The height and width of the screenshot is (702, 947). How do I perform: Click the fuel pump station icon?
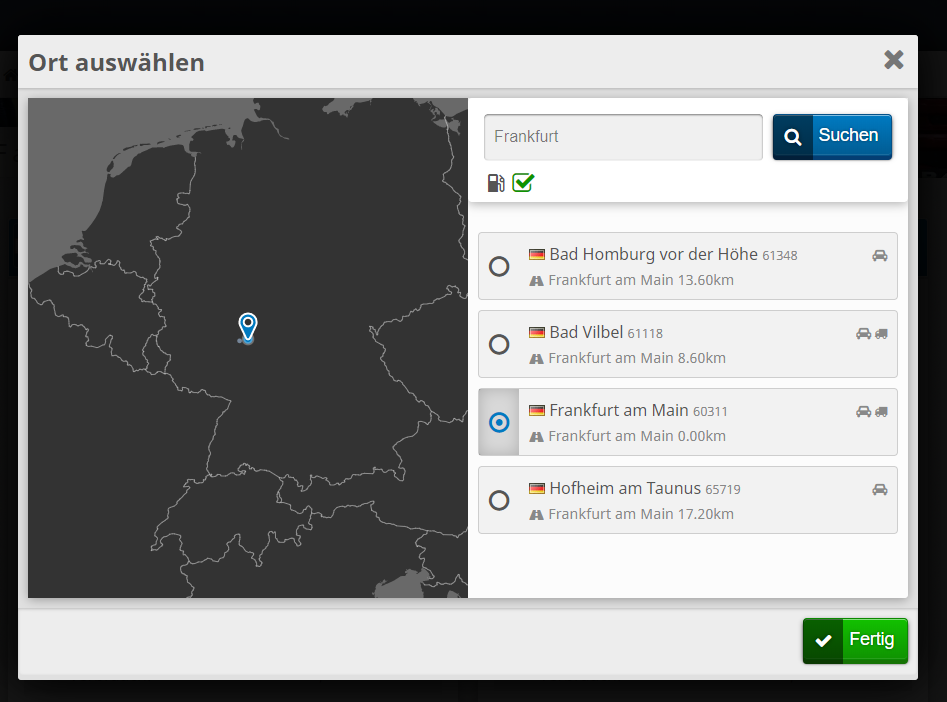click(x=496, y=182)
